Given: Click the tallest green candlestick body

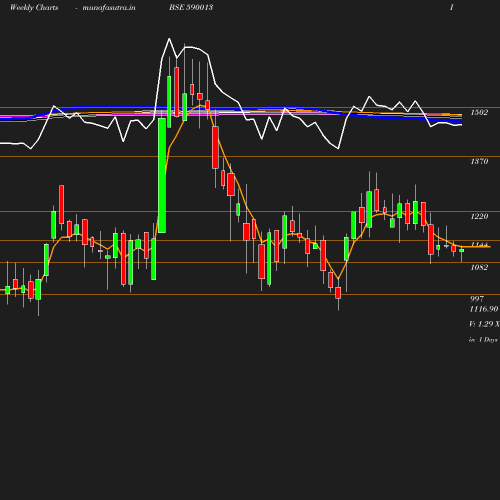Looking at the screenshot, I should click(x=162, y=175).
